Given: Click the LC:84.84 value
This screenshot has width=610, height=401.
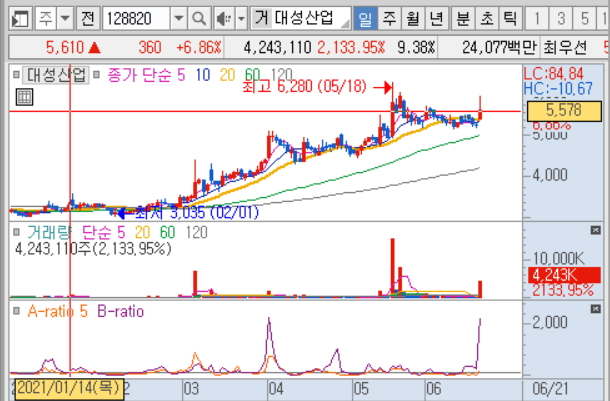Looking at the screenshot, I should pos(554,74).
